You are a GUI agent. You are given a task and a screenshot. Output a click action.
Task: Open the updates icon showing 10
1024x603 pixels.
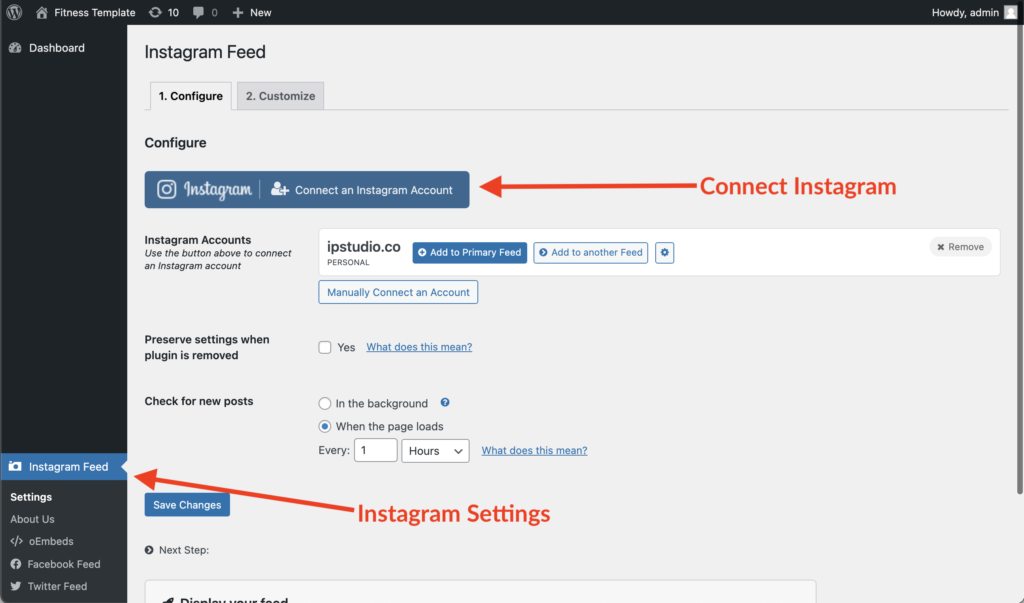pos(155,12)
